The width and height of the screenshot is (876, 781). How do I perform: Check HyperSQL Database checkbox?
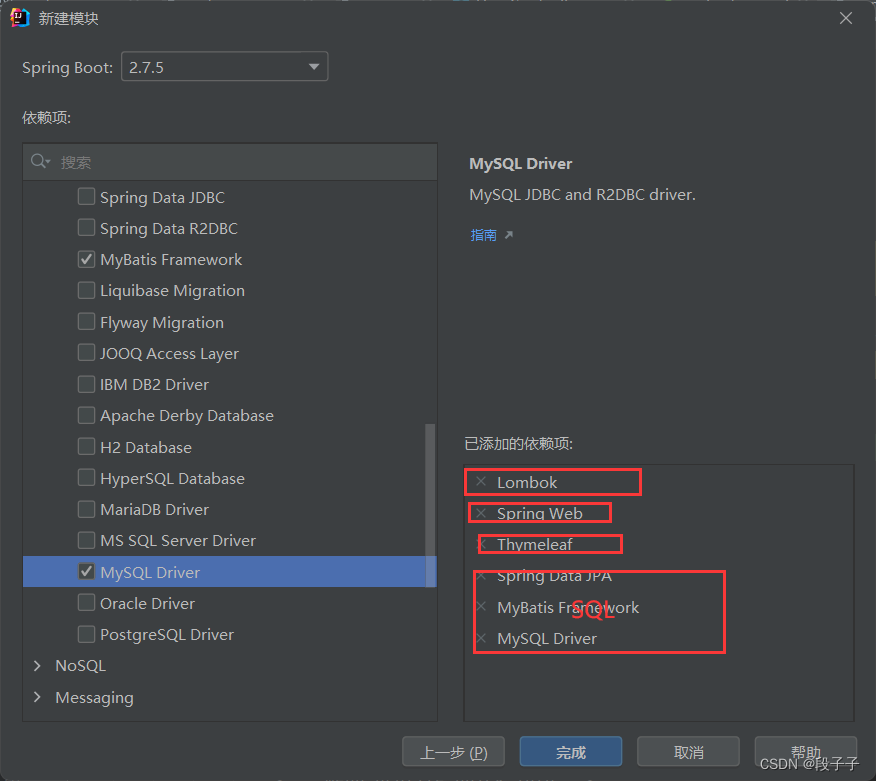[86, 478]
